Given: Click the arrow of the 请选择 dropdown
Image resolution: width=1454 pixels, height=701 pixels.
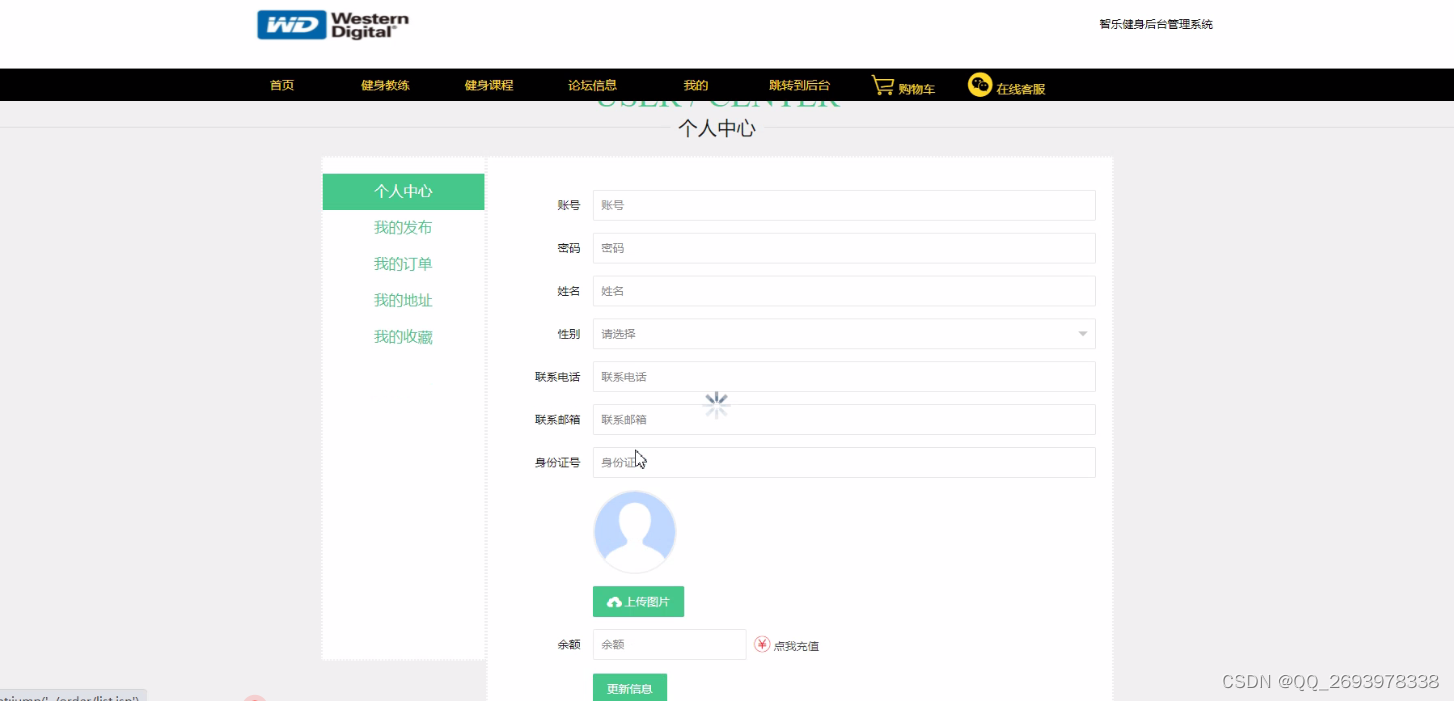Looking at the screenshot, I should 1082,334.
